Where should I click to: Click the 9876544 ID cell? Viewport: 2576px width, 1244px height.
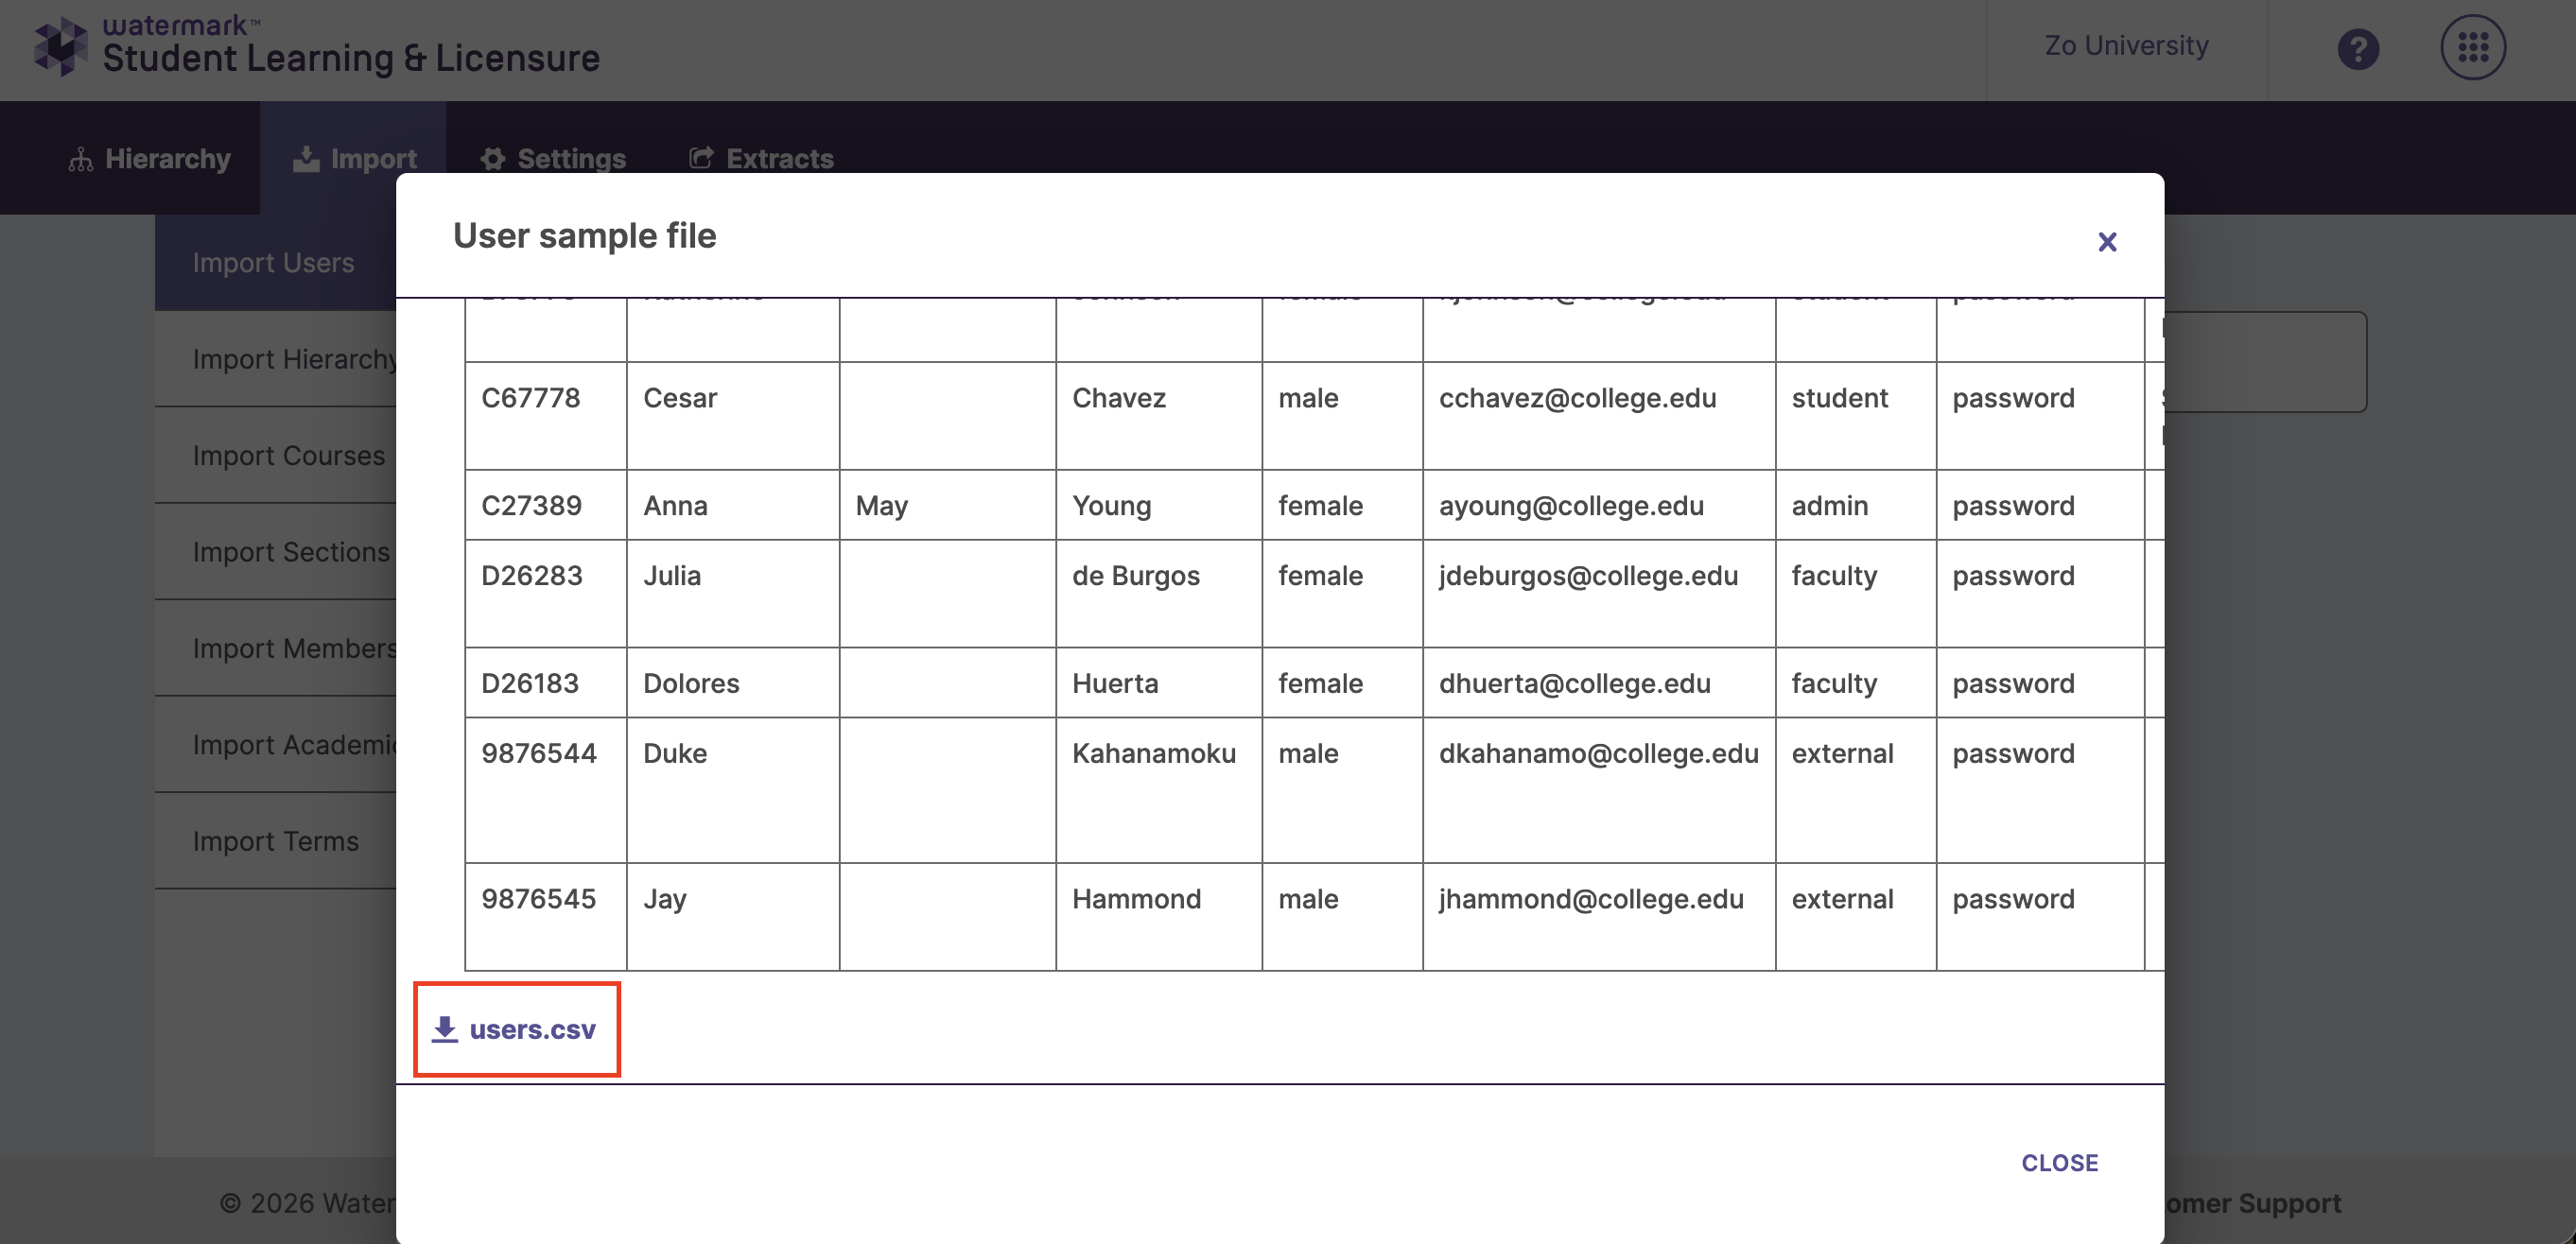point(546,790)
